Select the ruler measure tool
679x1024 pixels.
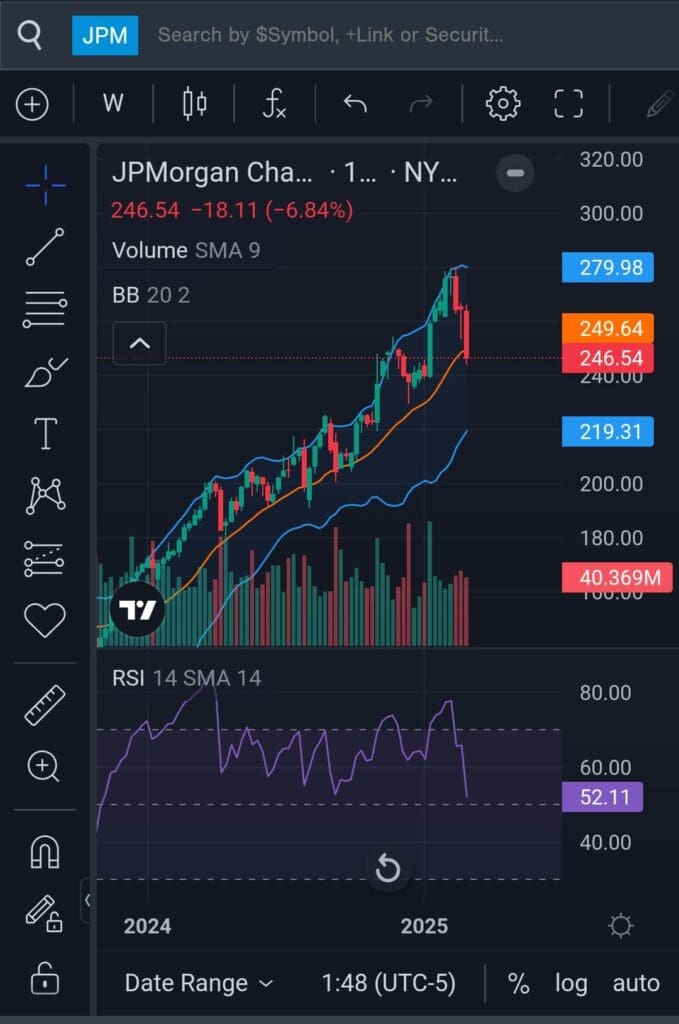tap(45, 705)
